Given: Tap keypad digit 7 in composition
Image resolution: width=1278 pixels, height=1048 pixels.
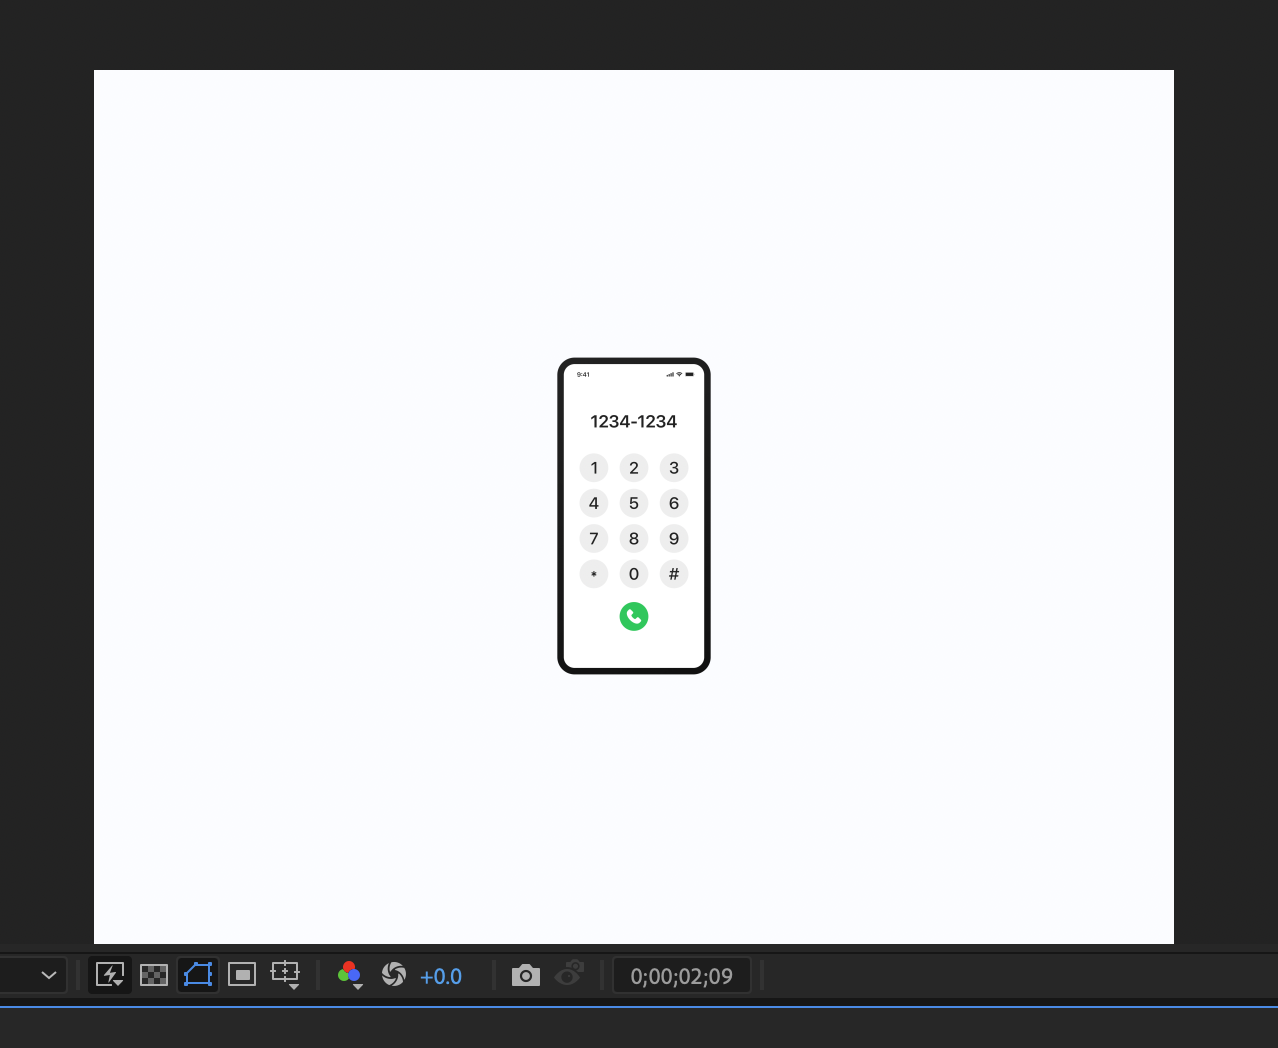Looking at the screenshot, I should [594, 539].
